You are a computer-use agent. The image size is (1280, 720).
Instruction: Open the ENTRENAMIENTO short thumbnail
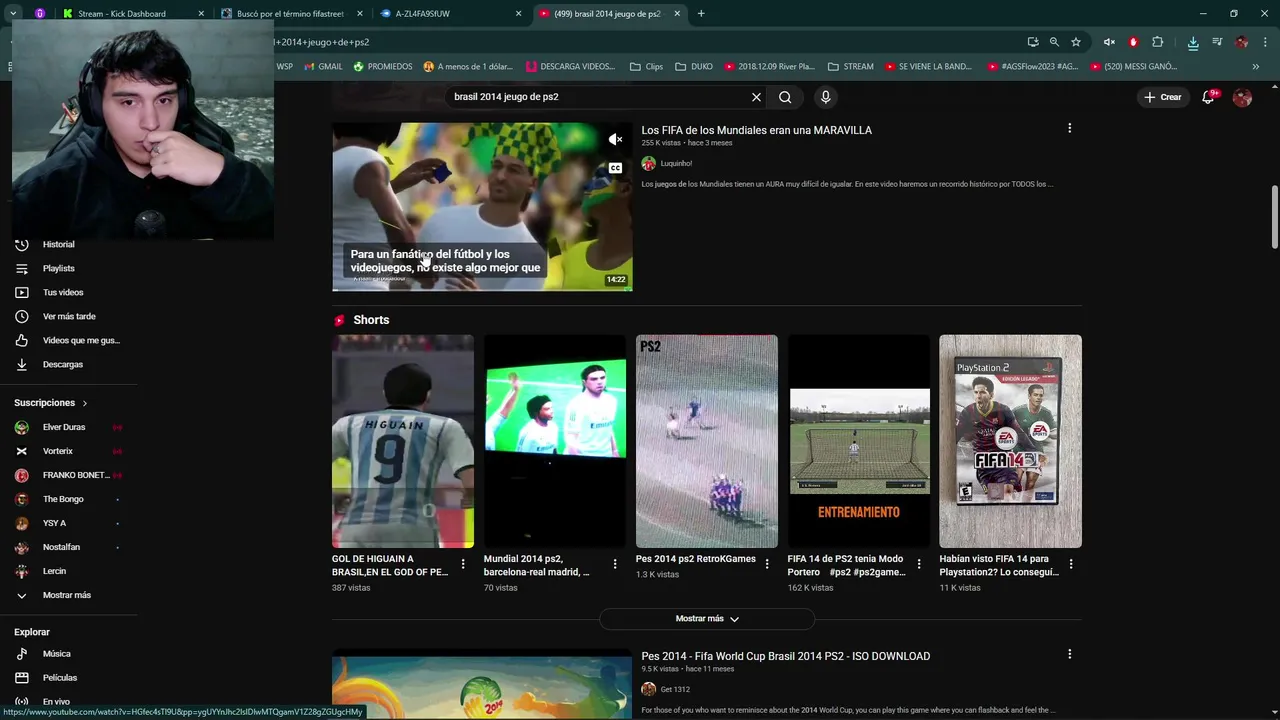click(x=859, y=441)
